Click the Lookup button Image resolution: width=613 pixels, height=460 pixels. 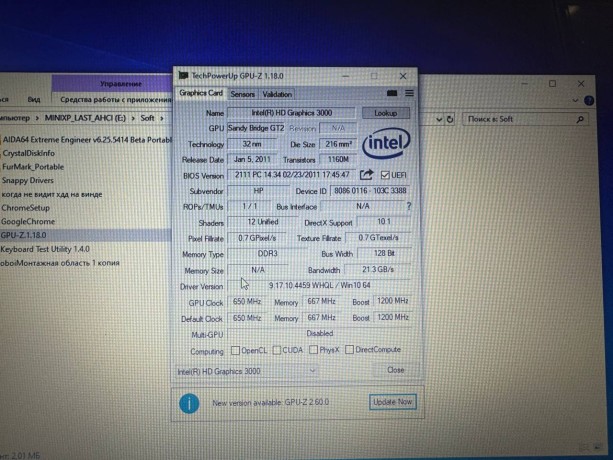click(x=386, y=113)
